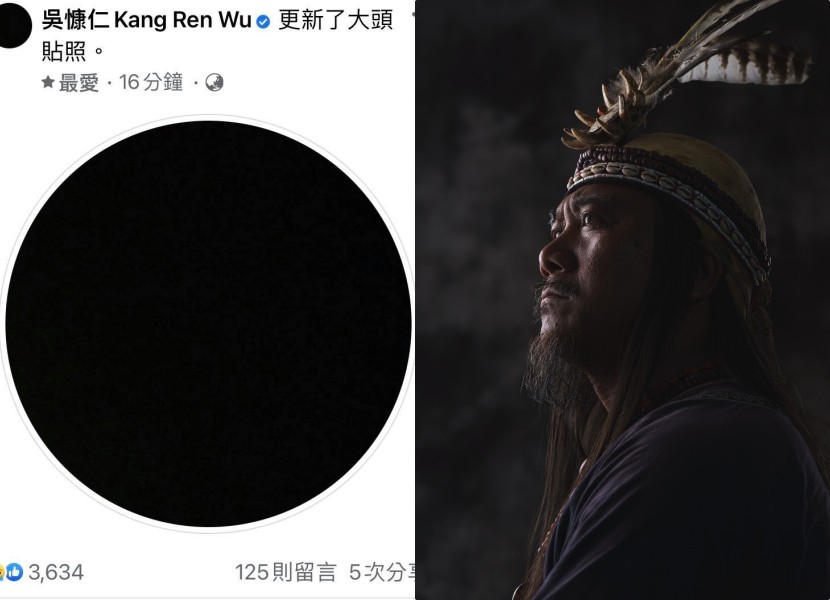The width and height of the screenshot is (830, 600).
Task: Click the feather on the headdress in photo
Action: coord(744,66)
